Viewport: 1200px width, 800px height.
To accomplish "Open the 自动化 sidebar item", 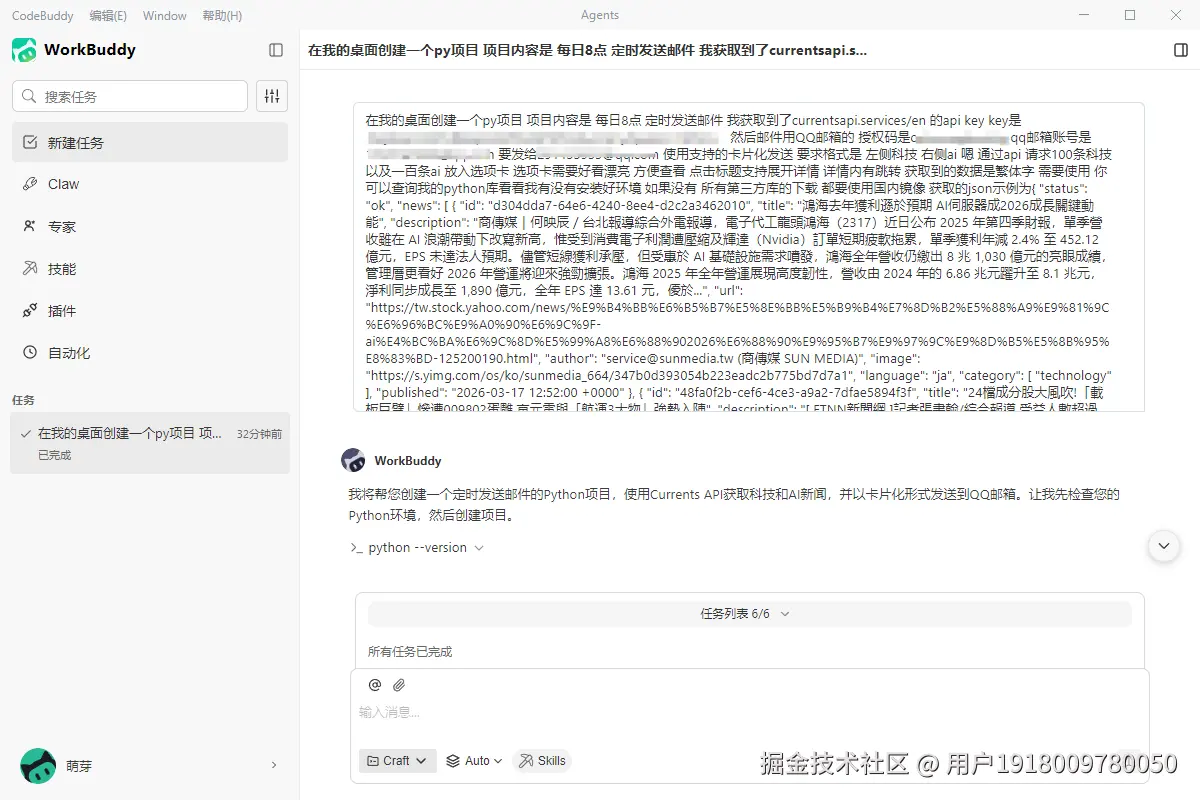I will [150, 352].
